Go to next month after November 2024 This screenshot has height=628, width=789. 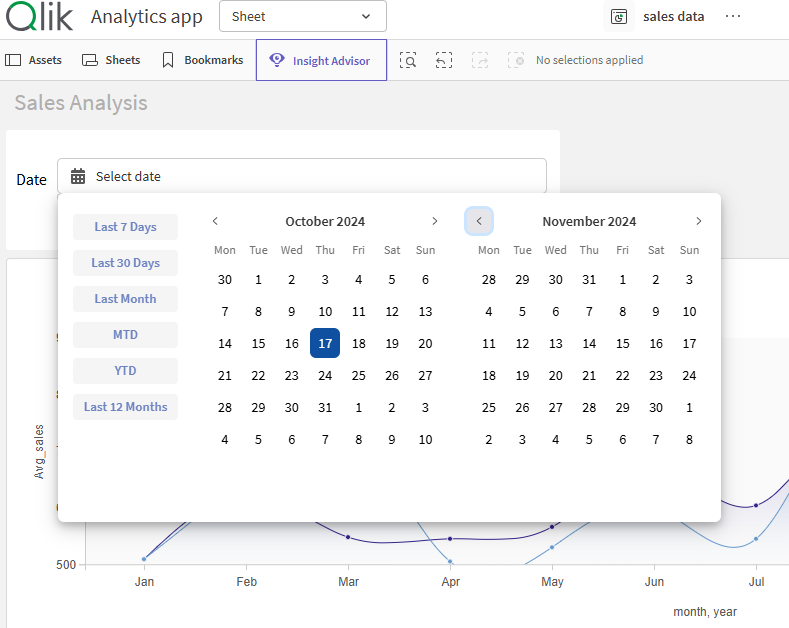click(698, 221)
